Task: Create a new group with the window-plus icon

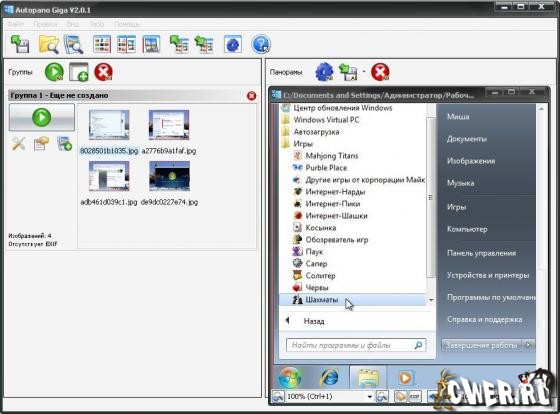Action: coord(79,72)
